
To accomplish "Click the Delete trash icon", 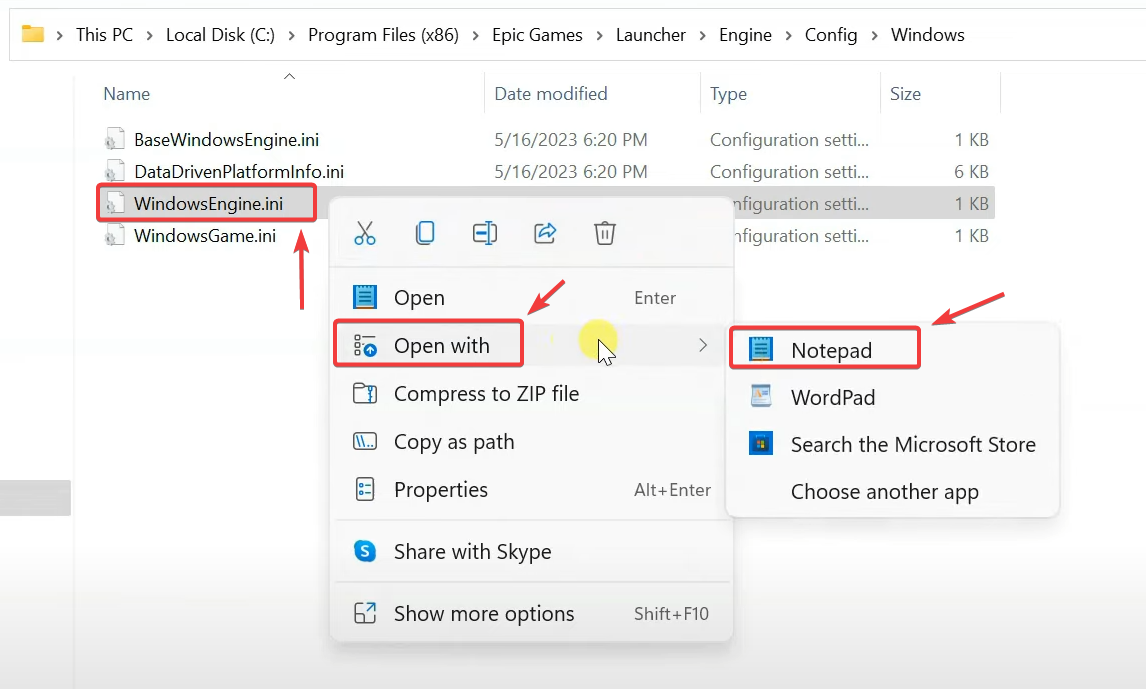I will coord(604,233).
